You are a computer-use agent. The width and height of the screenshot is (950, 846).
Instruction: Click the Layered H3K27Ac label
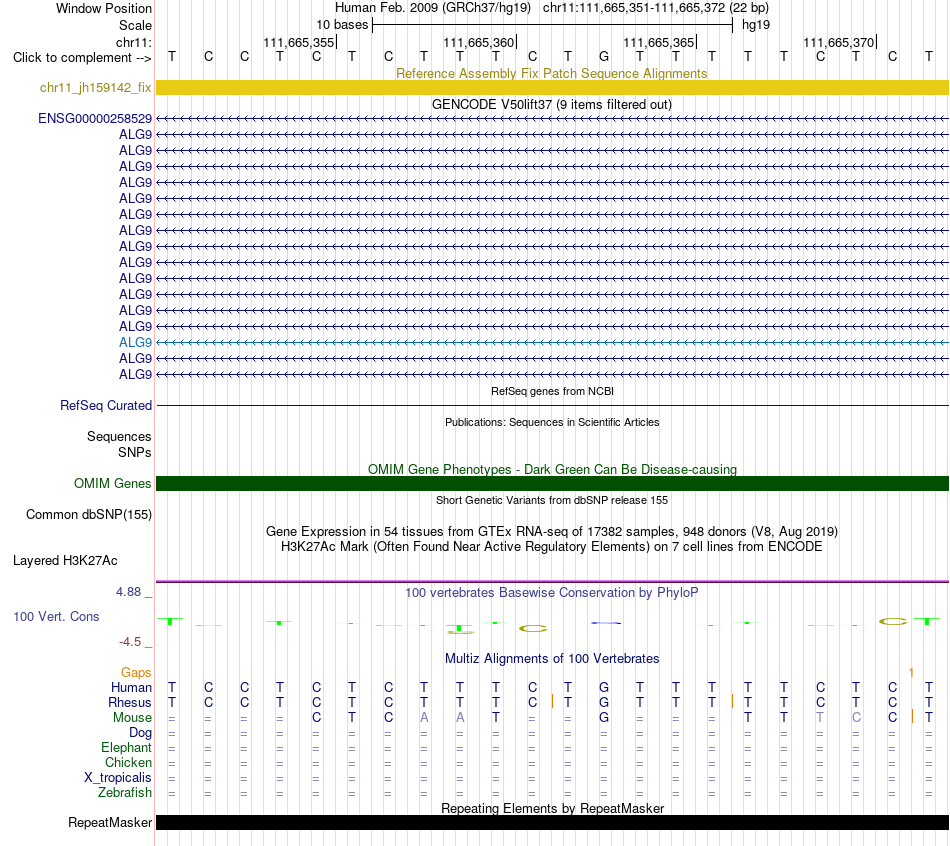tap(65, 561)
